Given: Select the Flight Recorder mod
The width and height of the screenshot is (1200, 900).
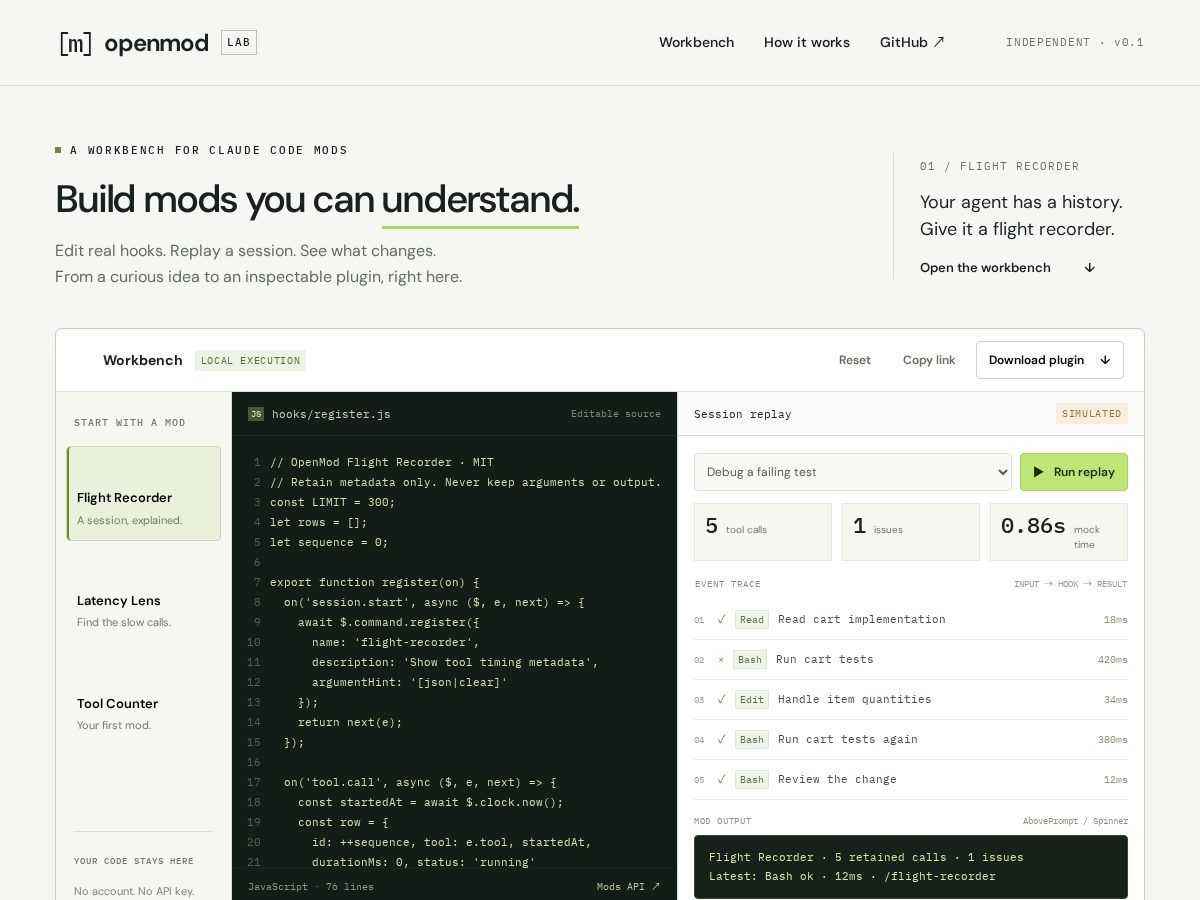Looking at the screenshot, I should click(144, 494).
